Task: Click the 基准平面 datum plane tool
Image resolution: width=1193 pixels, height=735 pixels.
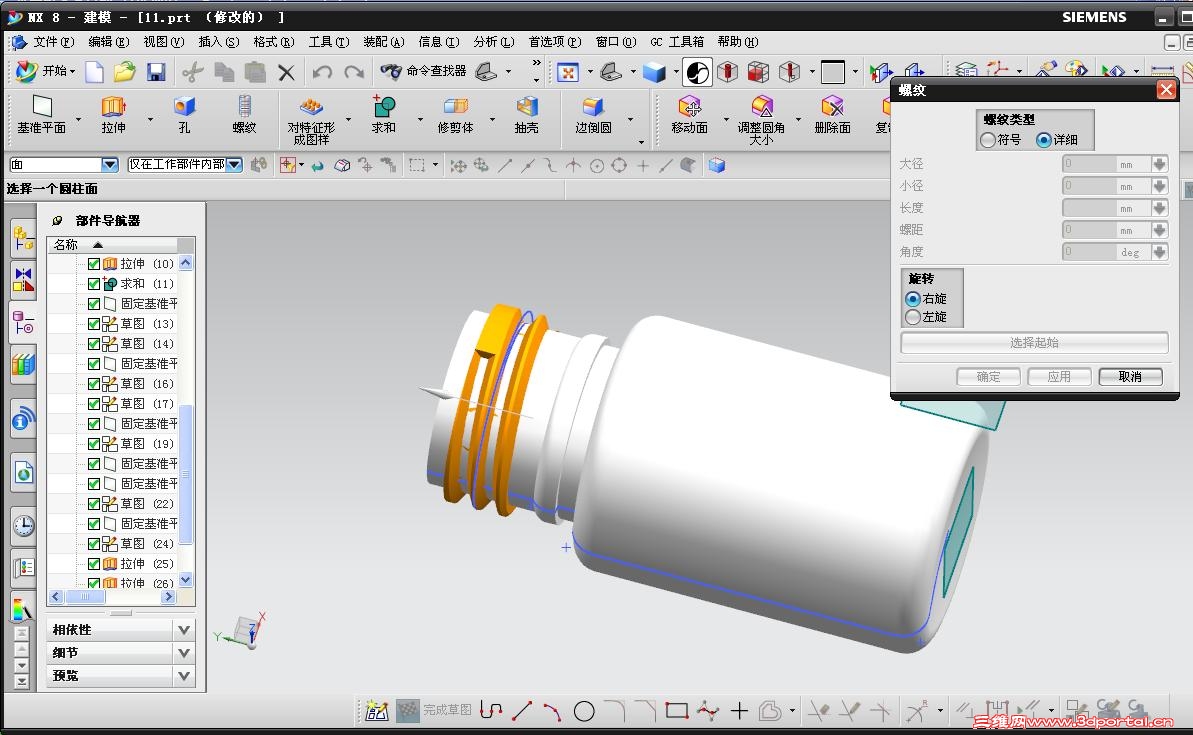Action: coord(42,115)
